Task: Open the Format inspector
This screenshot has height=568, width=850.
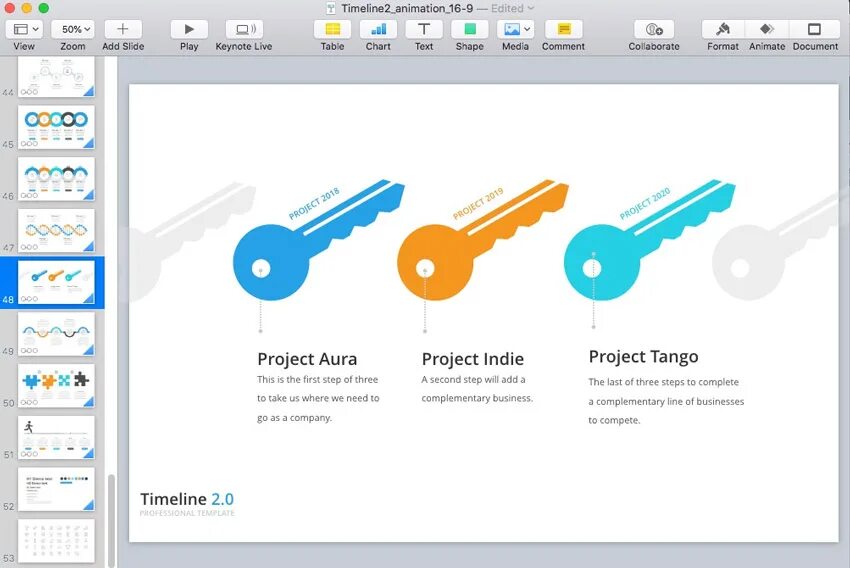Action: [723, 29]
